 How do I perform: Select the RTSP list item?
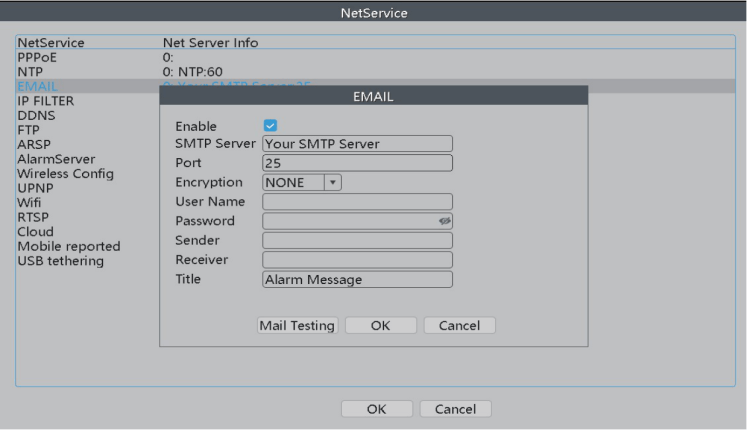(x=33, y=217)
